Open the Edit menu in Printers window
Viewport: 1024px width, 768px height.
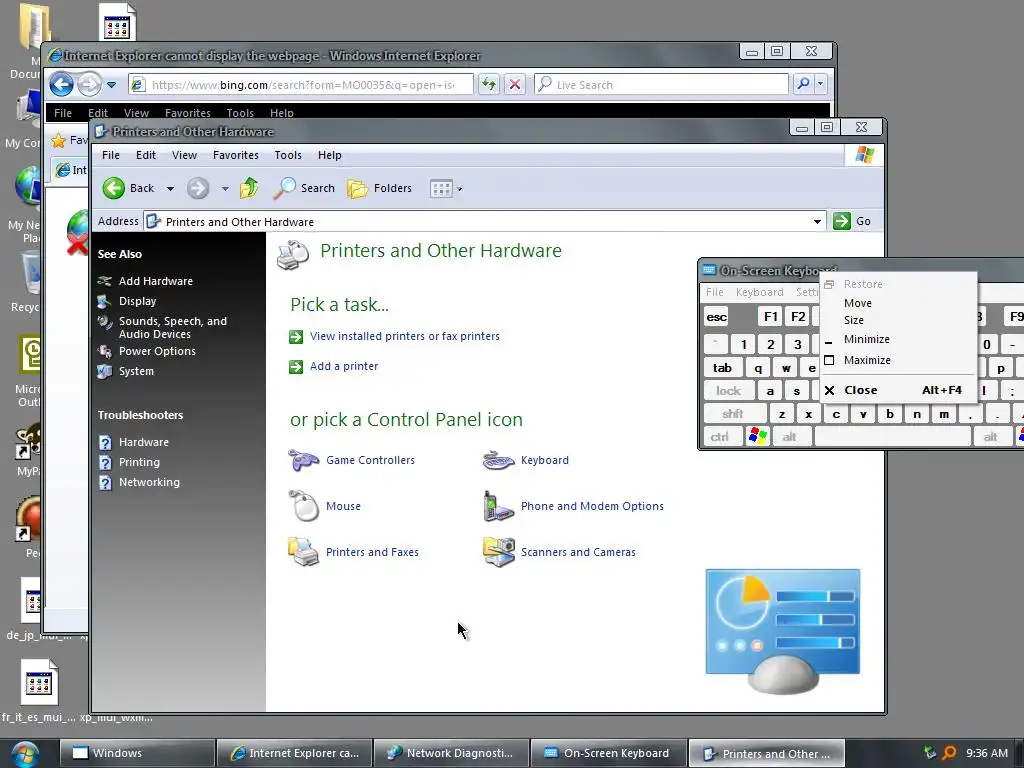[146, 155]
